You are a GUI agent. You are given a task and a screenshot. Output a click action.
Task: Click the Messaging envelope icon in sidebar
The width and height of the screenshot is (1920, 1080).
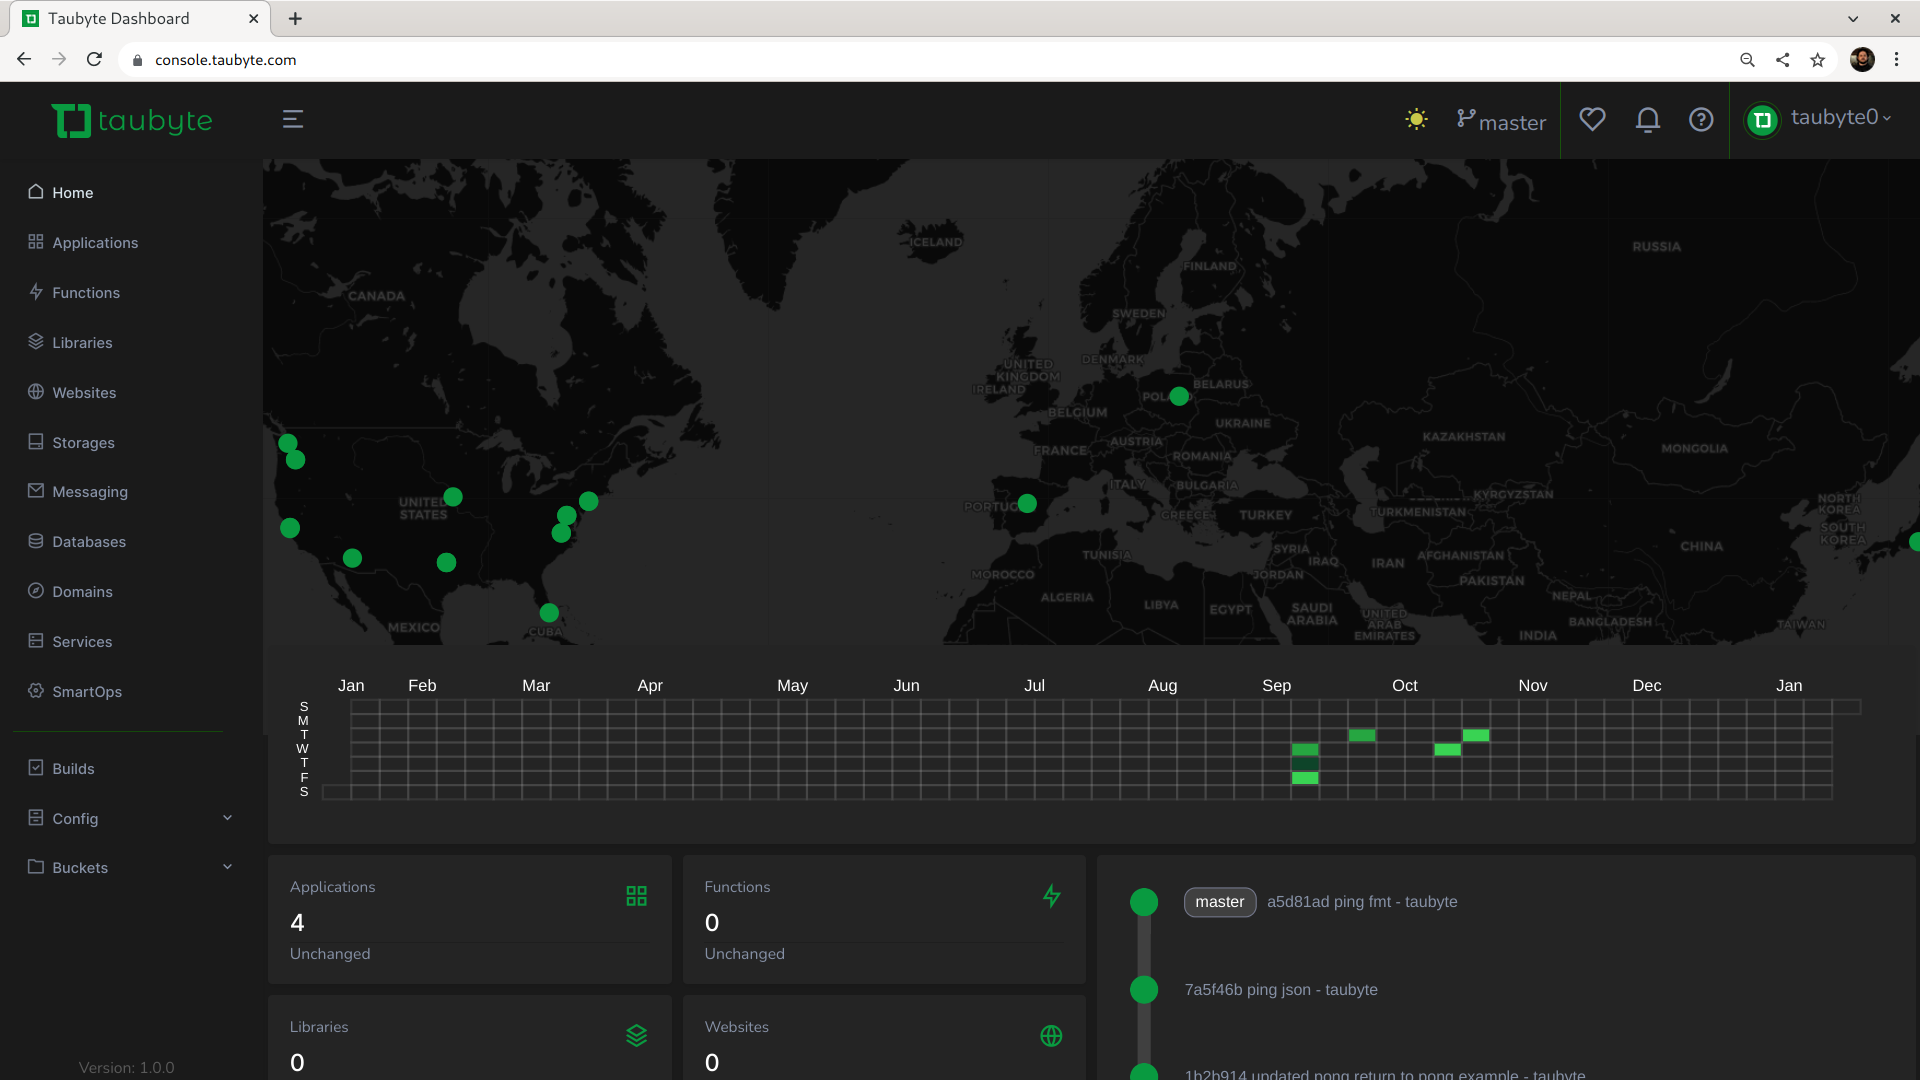pyautogui.click(x=36, y=491)
